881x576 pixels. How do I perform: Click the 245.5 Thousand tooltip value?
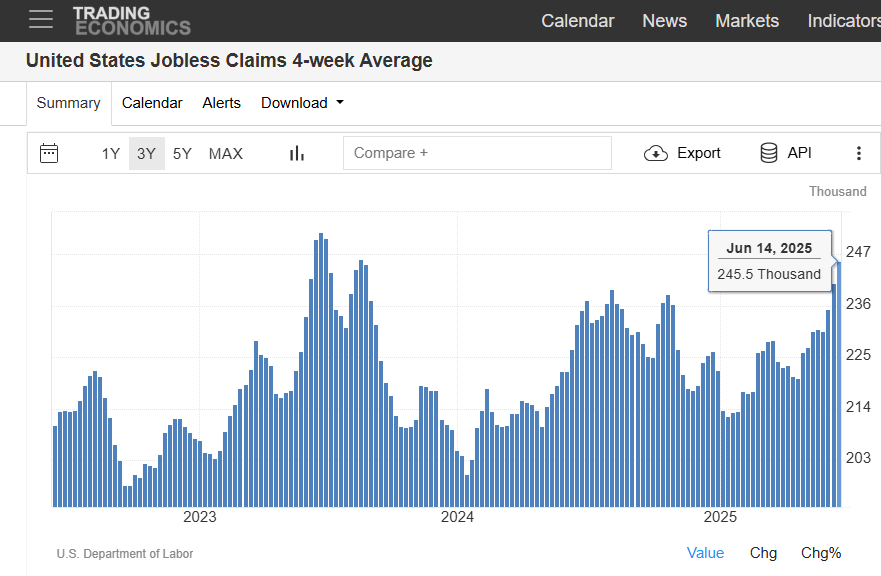(x=769, y=274)
